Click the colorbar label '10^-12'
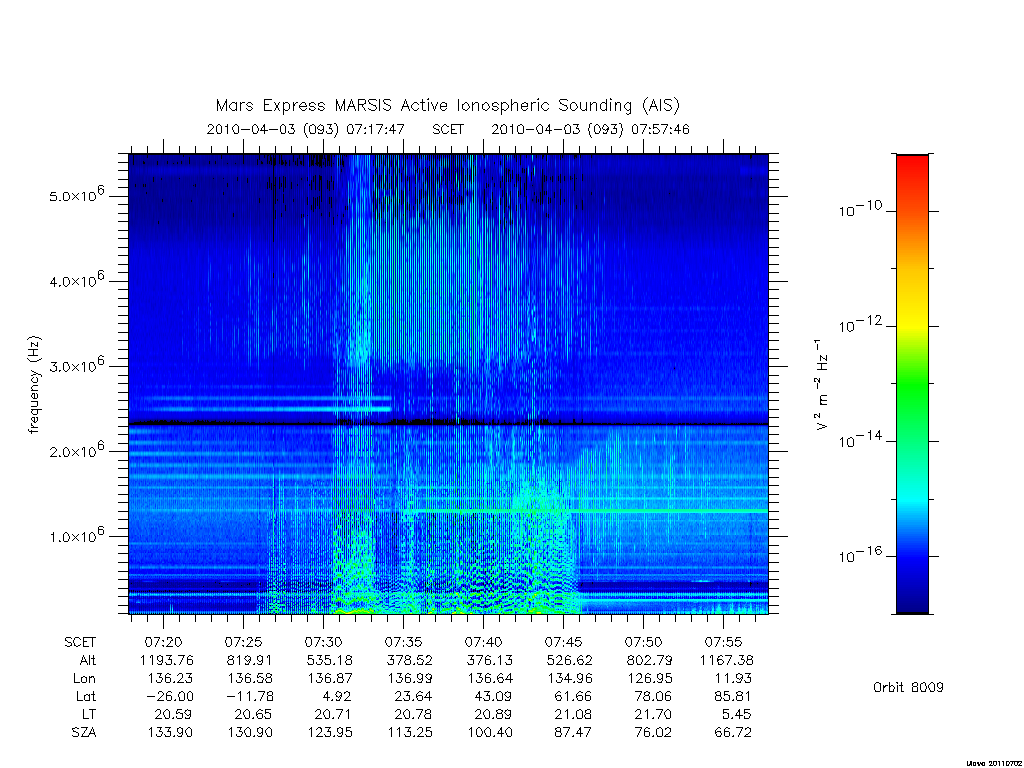1024x768 pixels. [860, 325]
